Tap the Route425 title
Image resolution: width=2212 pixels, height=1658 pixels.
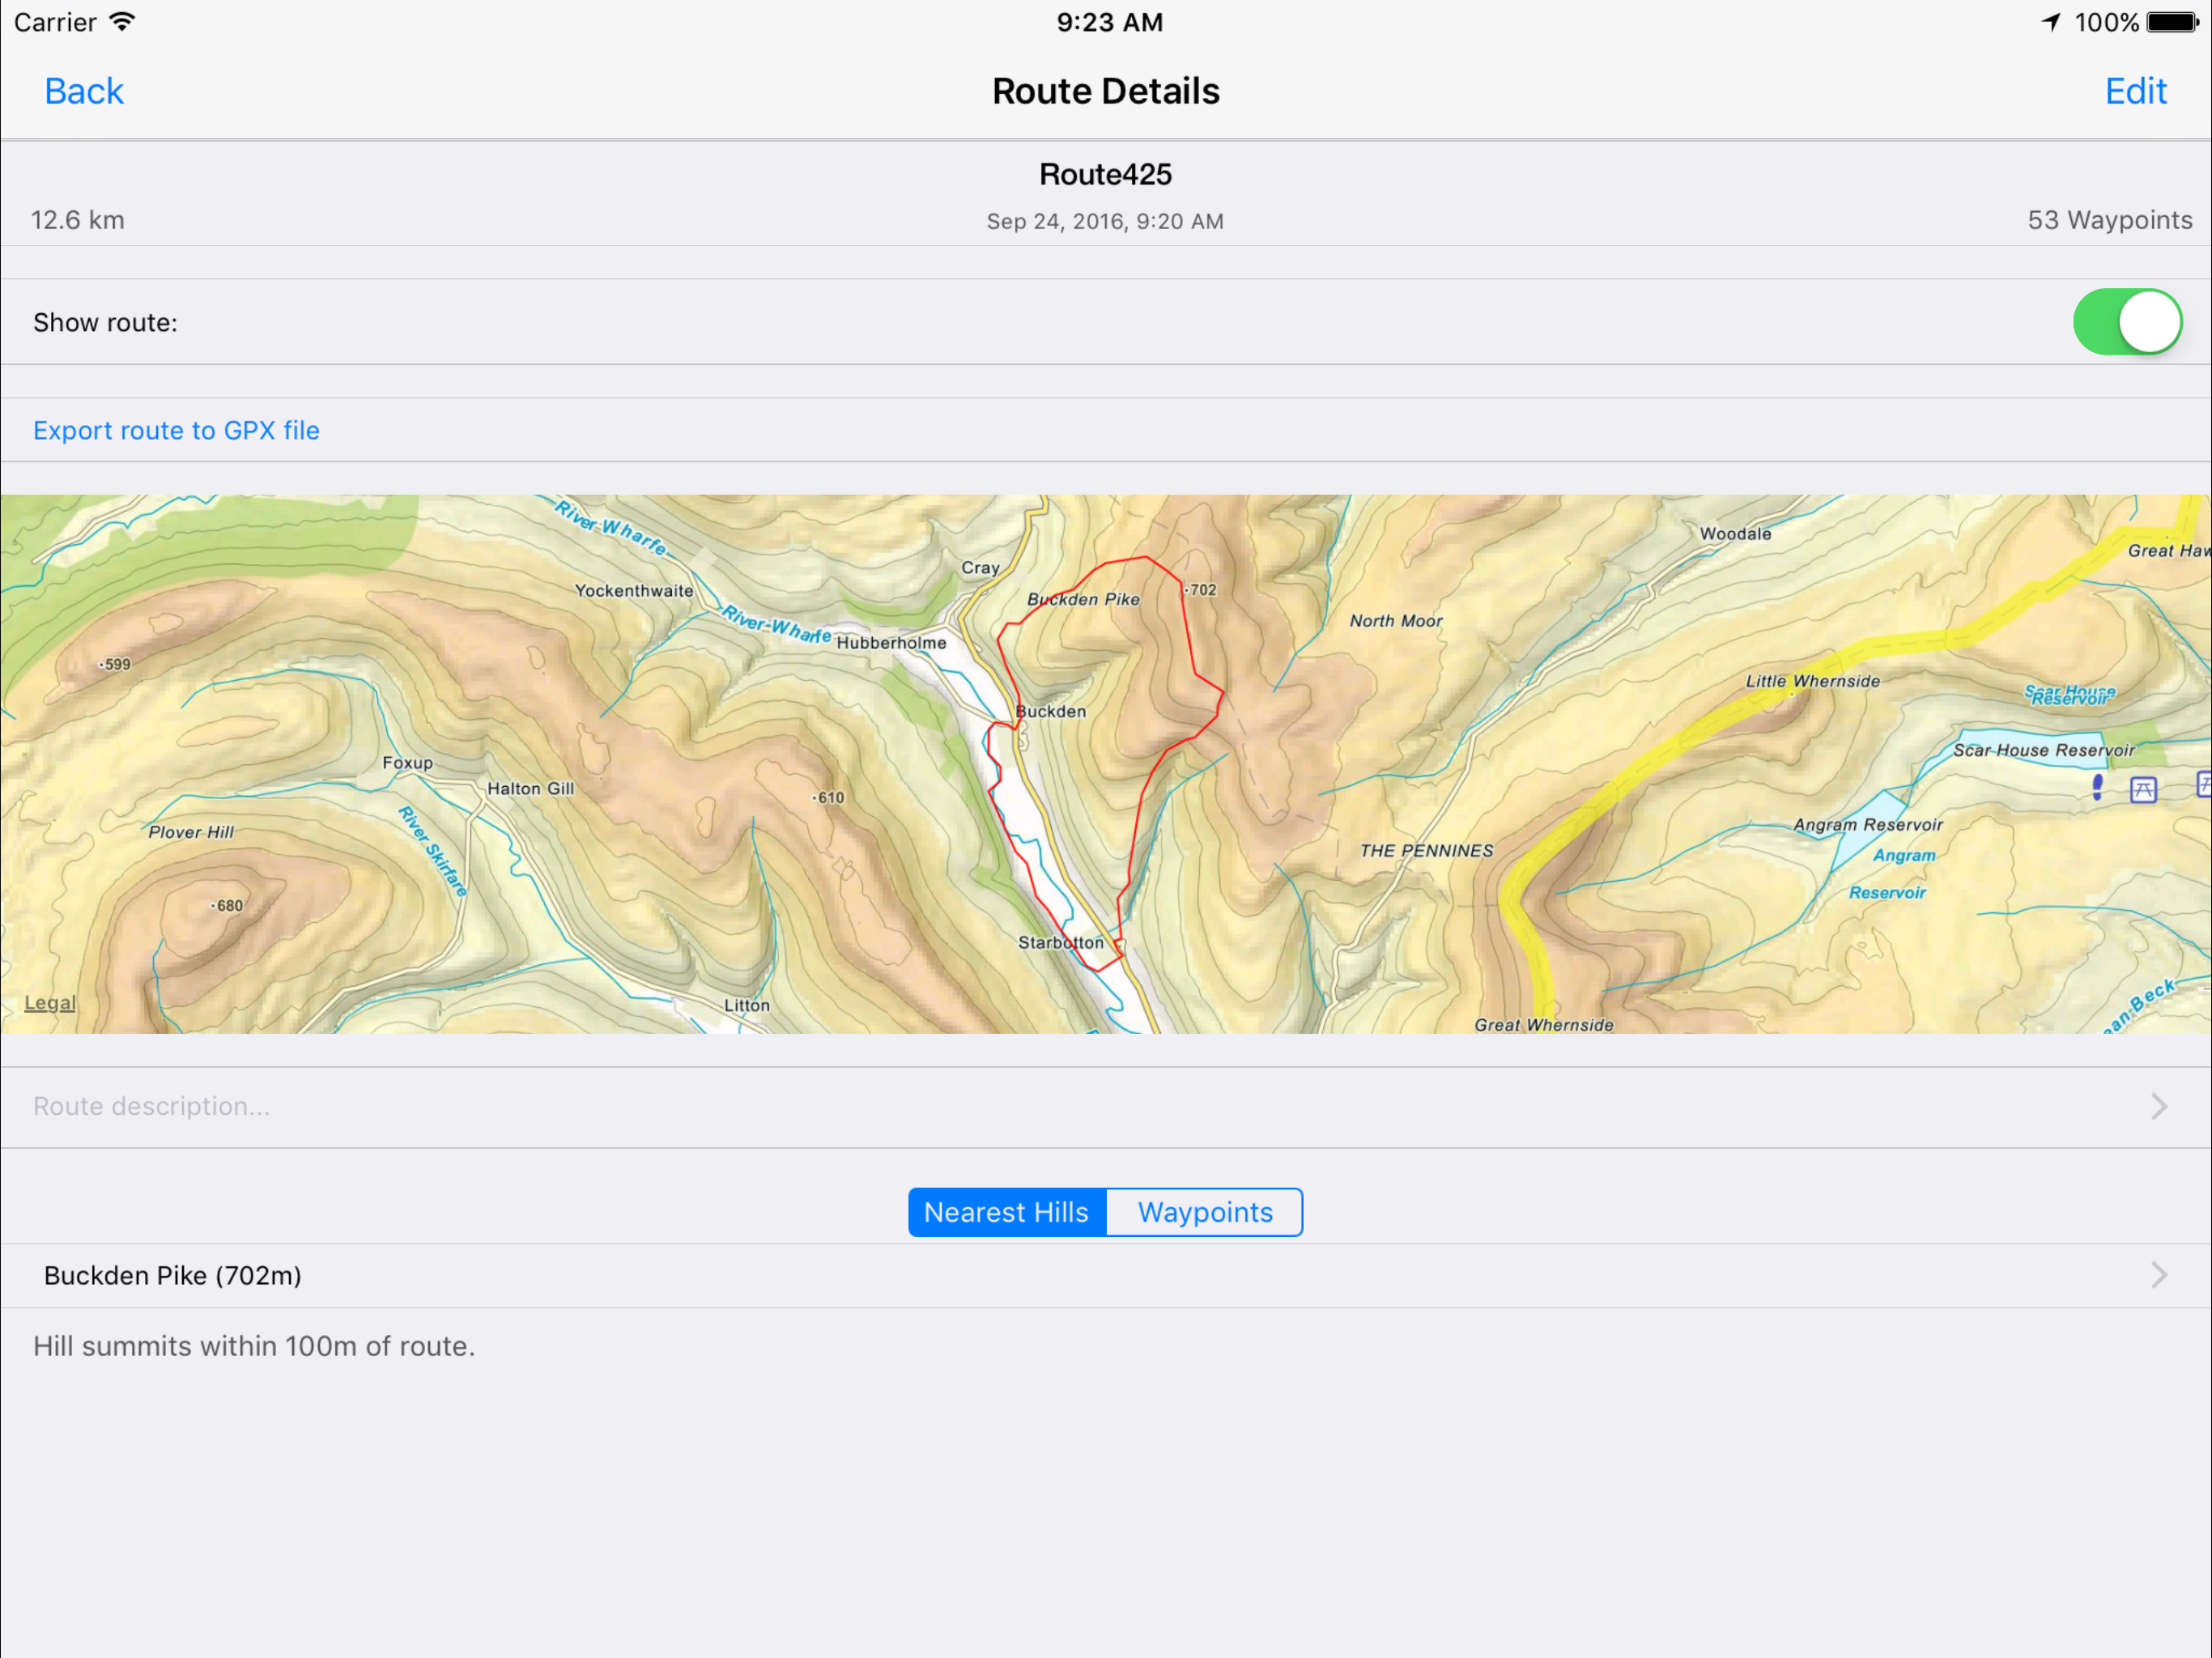(1105, 174)
